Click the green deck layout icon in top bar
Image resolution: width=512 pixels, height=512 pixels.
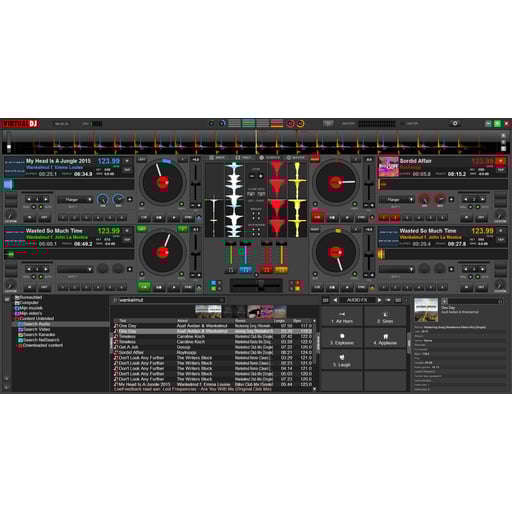coord(248,124)
